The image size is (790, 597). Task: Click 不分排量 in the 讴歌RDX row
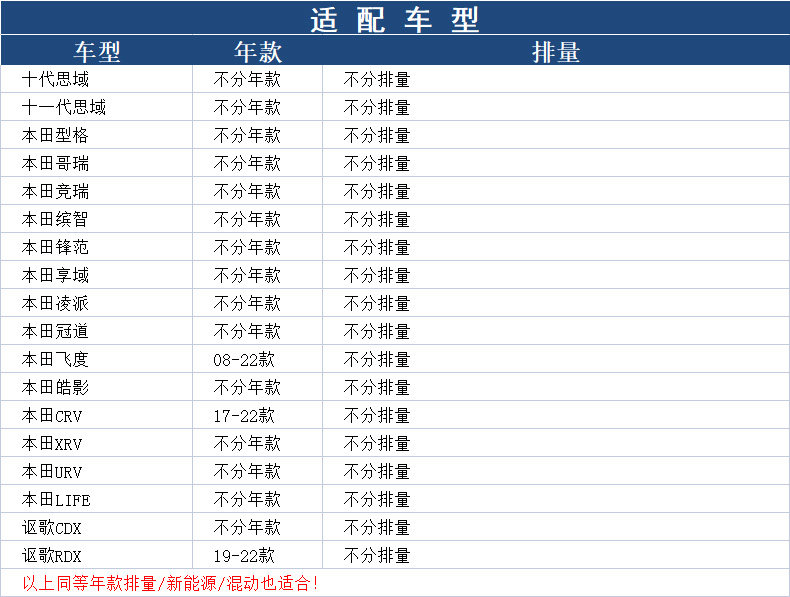click(377, 556)
